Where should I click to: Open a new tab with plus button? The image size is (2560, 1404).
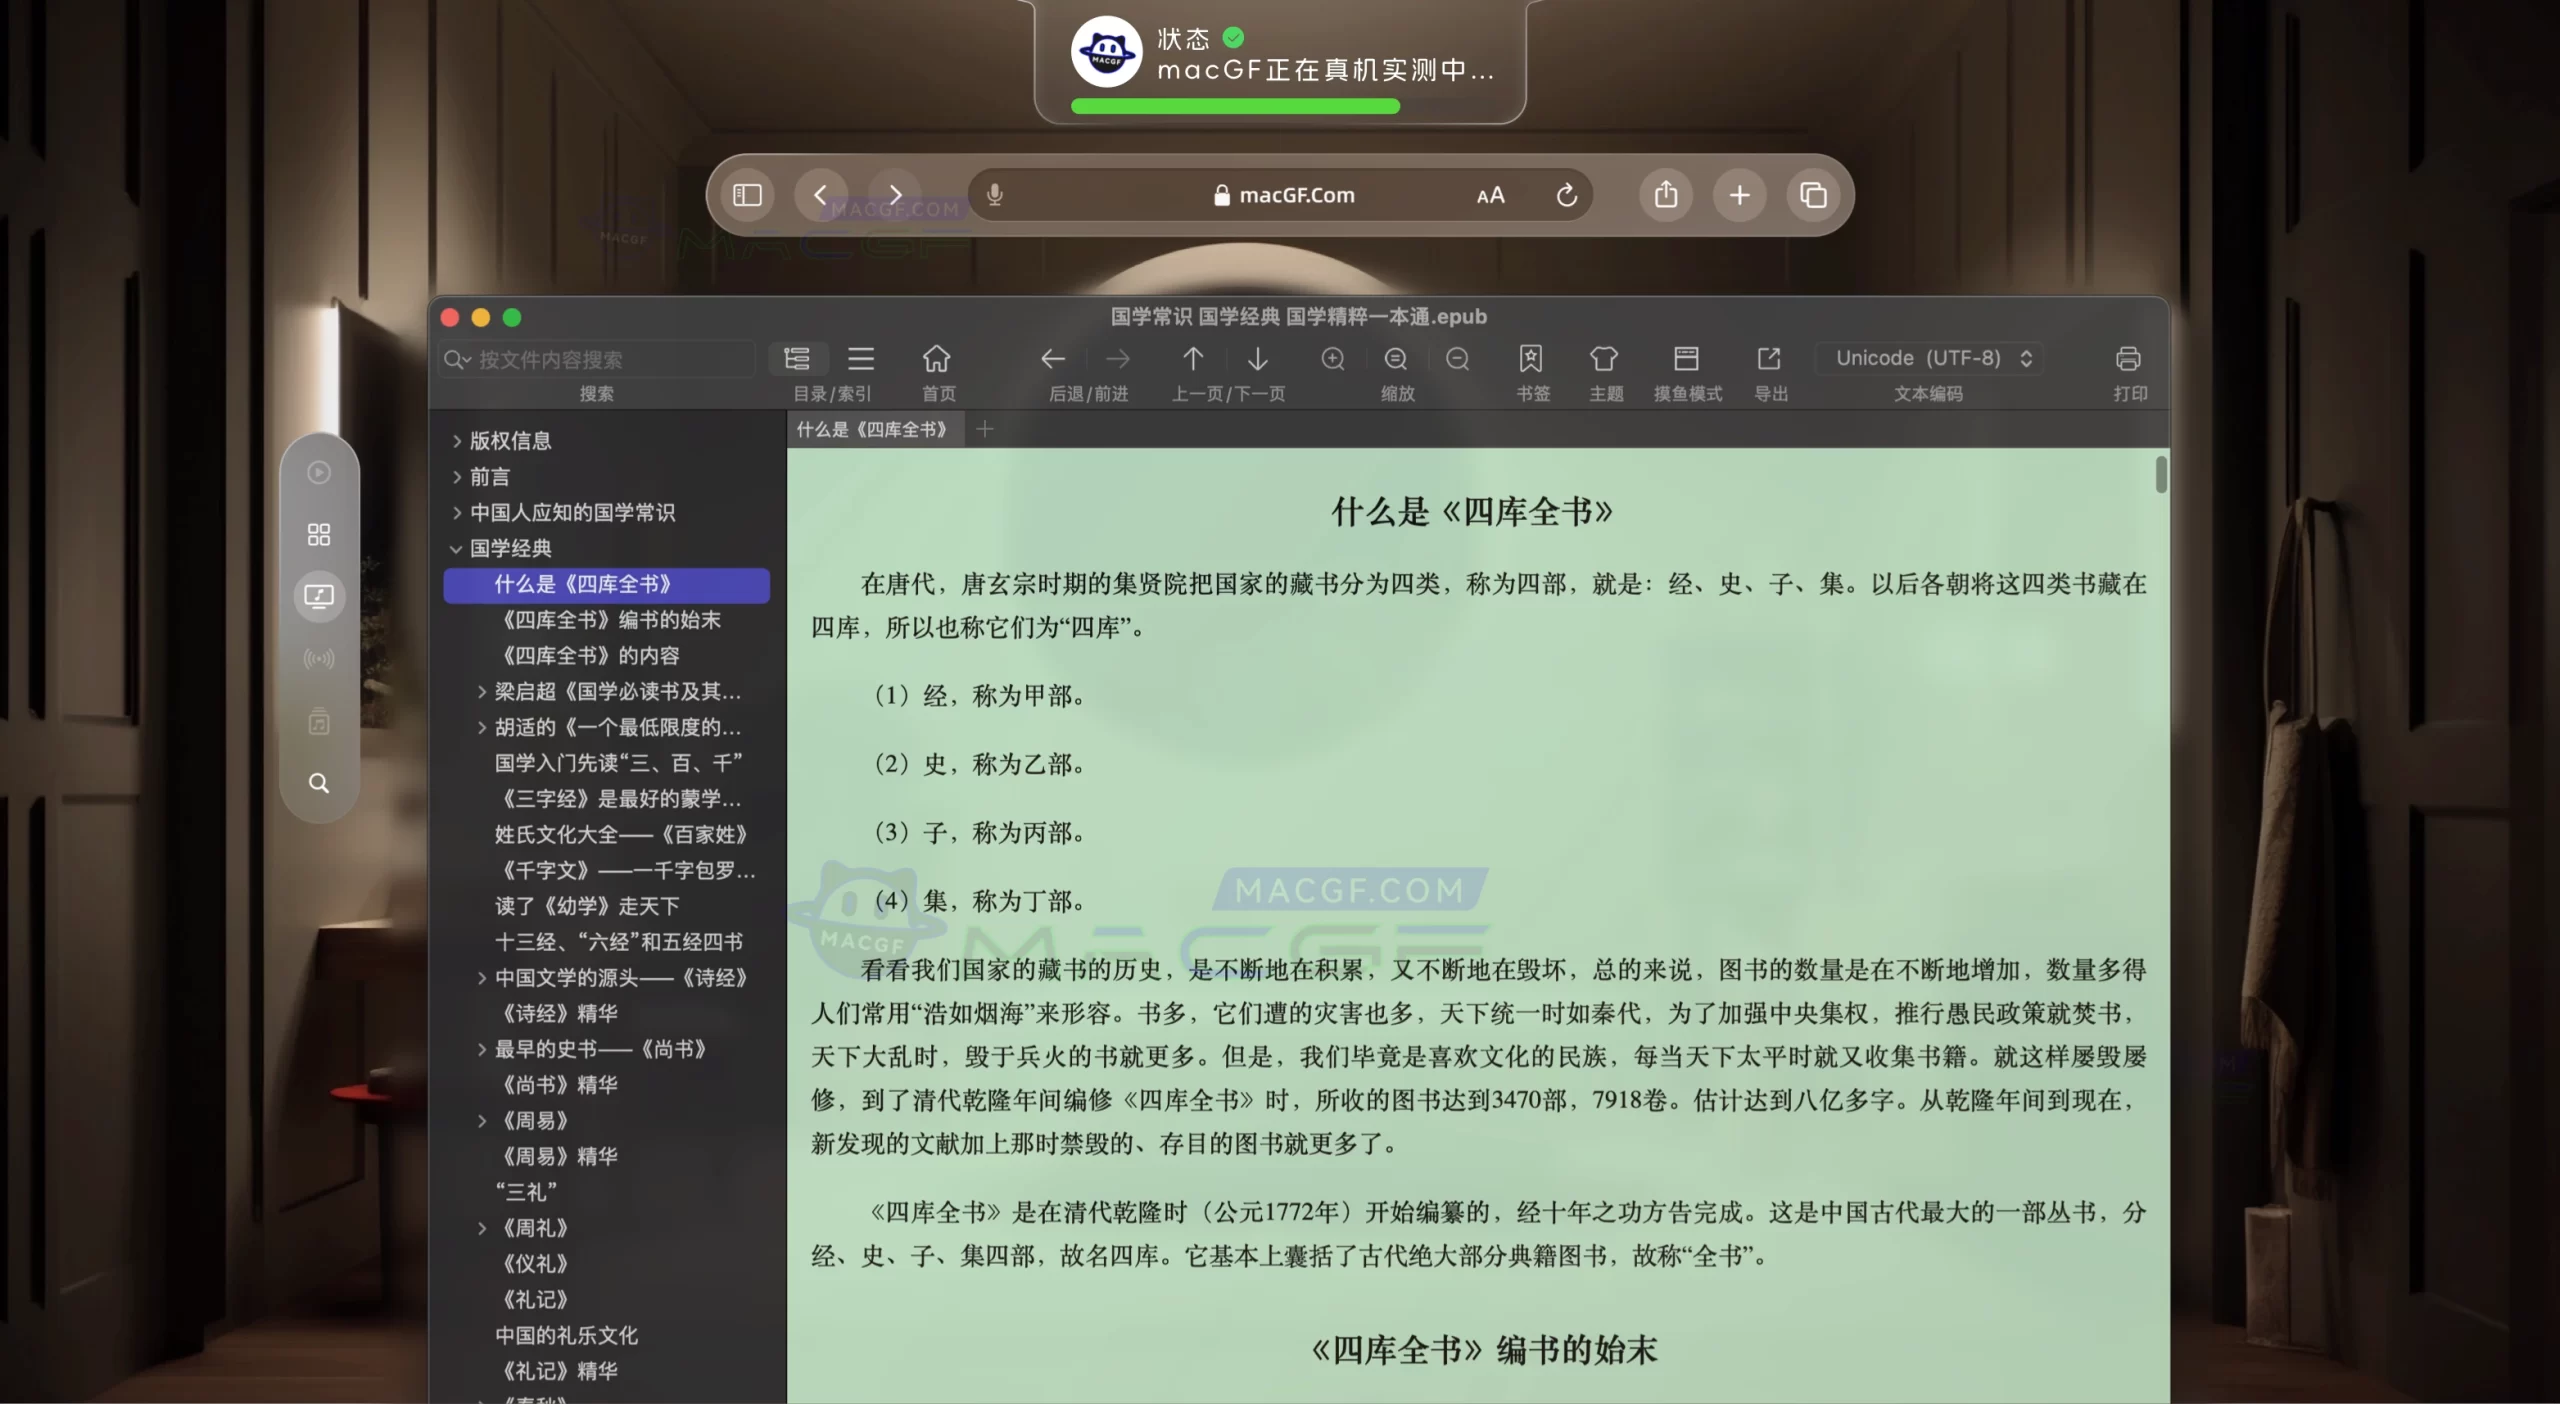983,429
